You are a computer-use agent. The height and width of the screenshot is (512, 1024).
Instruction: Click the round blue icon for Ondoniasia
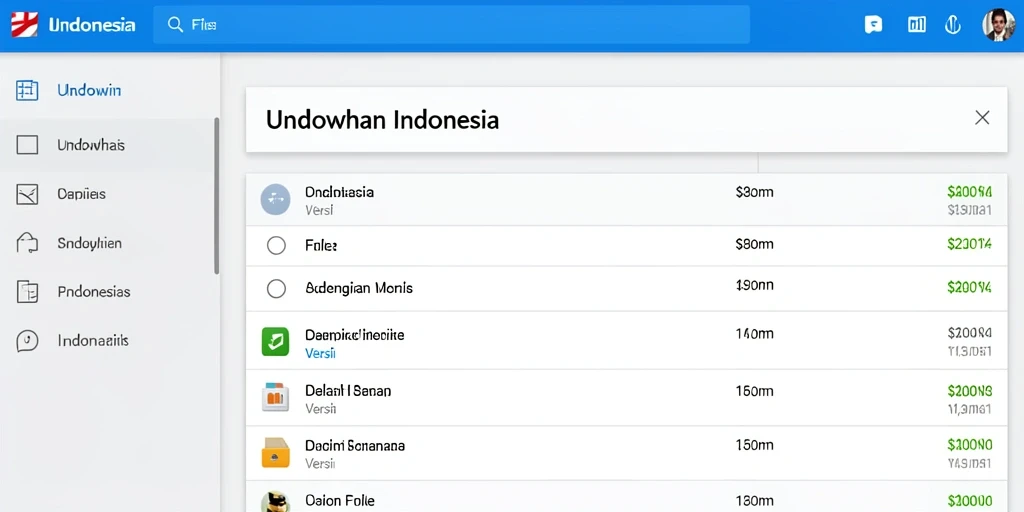pos(276,200)
